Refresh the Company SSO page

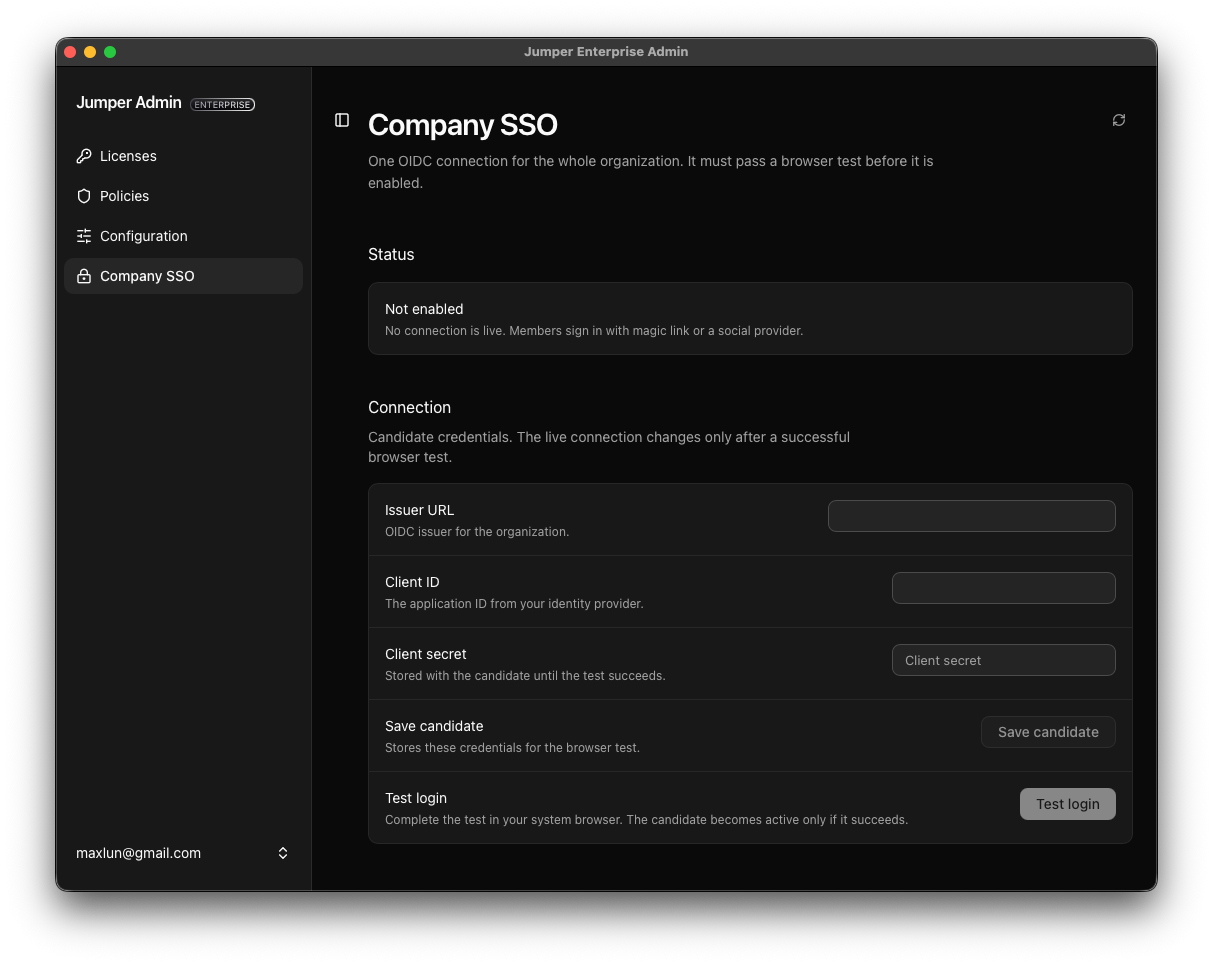(1119, 120)
